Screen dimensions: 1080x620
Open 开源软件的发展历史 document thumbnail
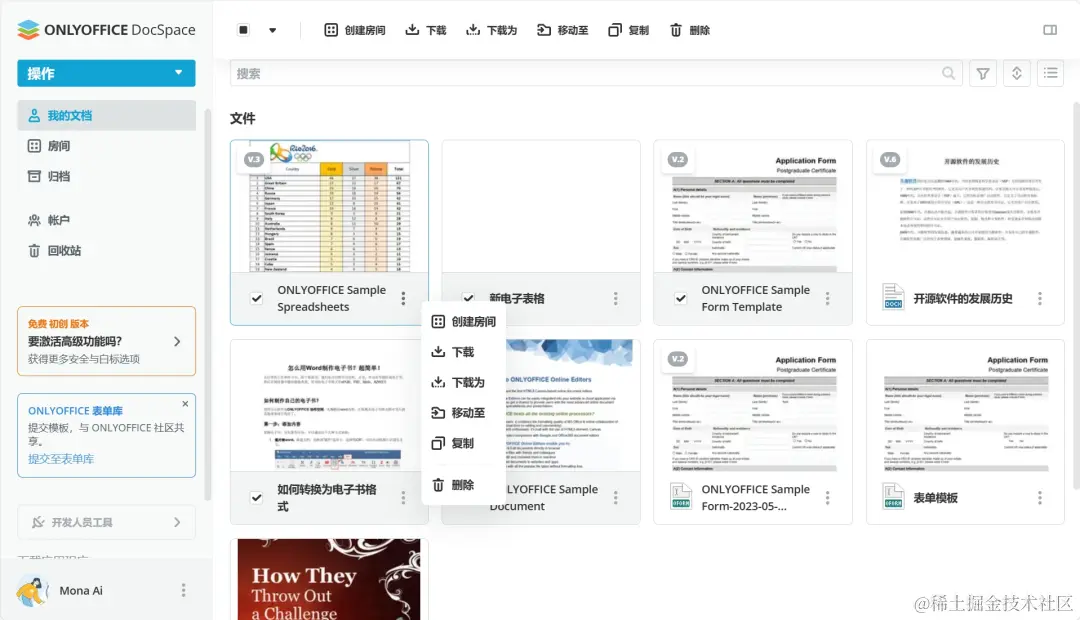point(965,207)
